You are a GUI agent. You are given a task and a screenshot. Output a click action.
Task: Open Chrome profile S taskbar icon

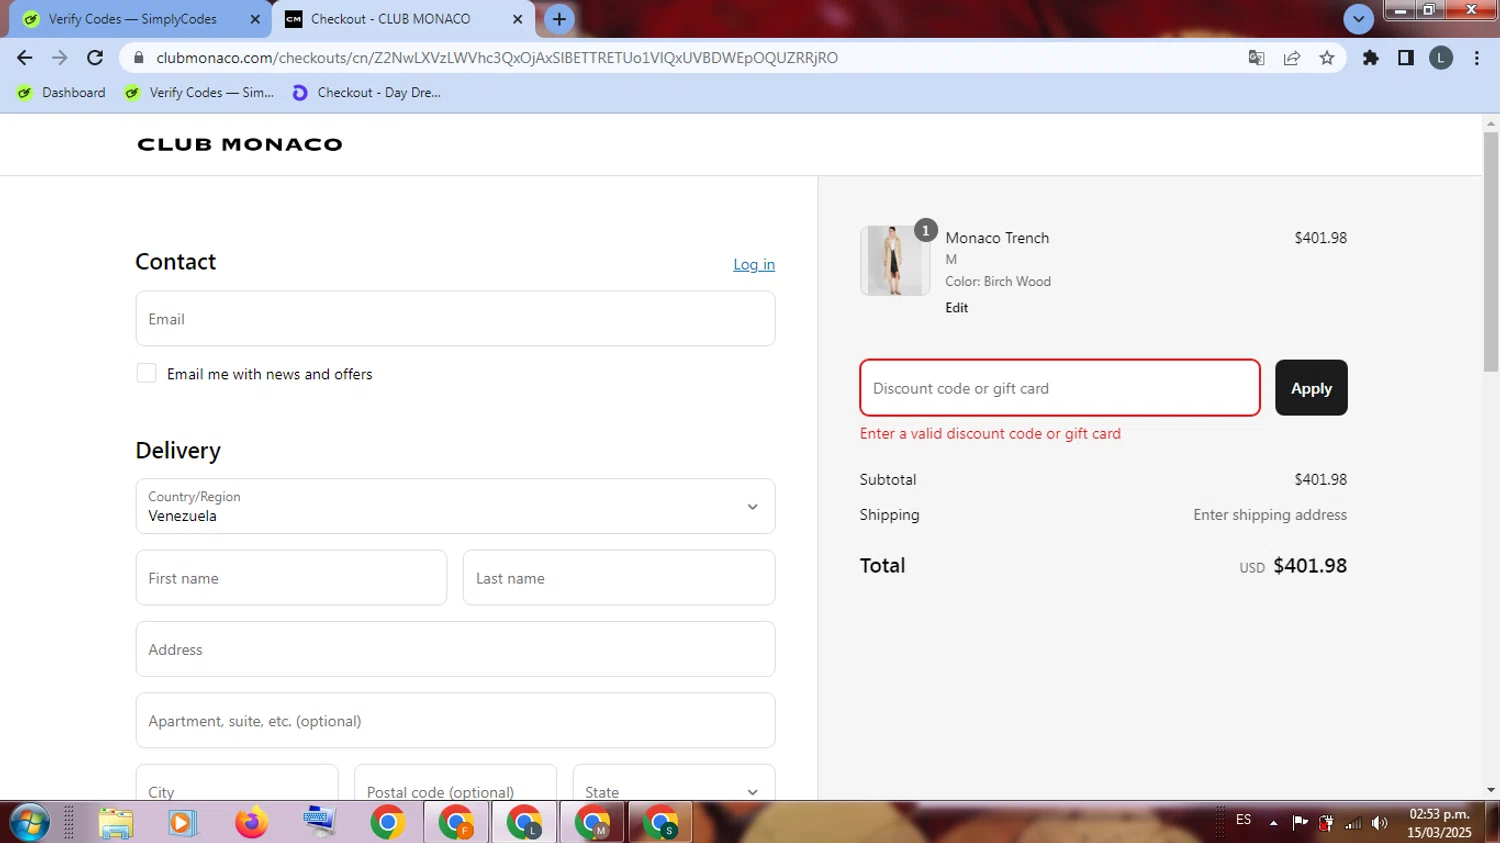click(660, 823)
